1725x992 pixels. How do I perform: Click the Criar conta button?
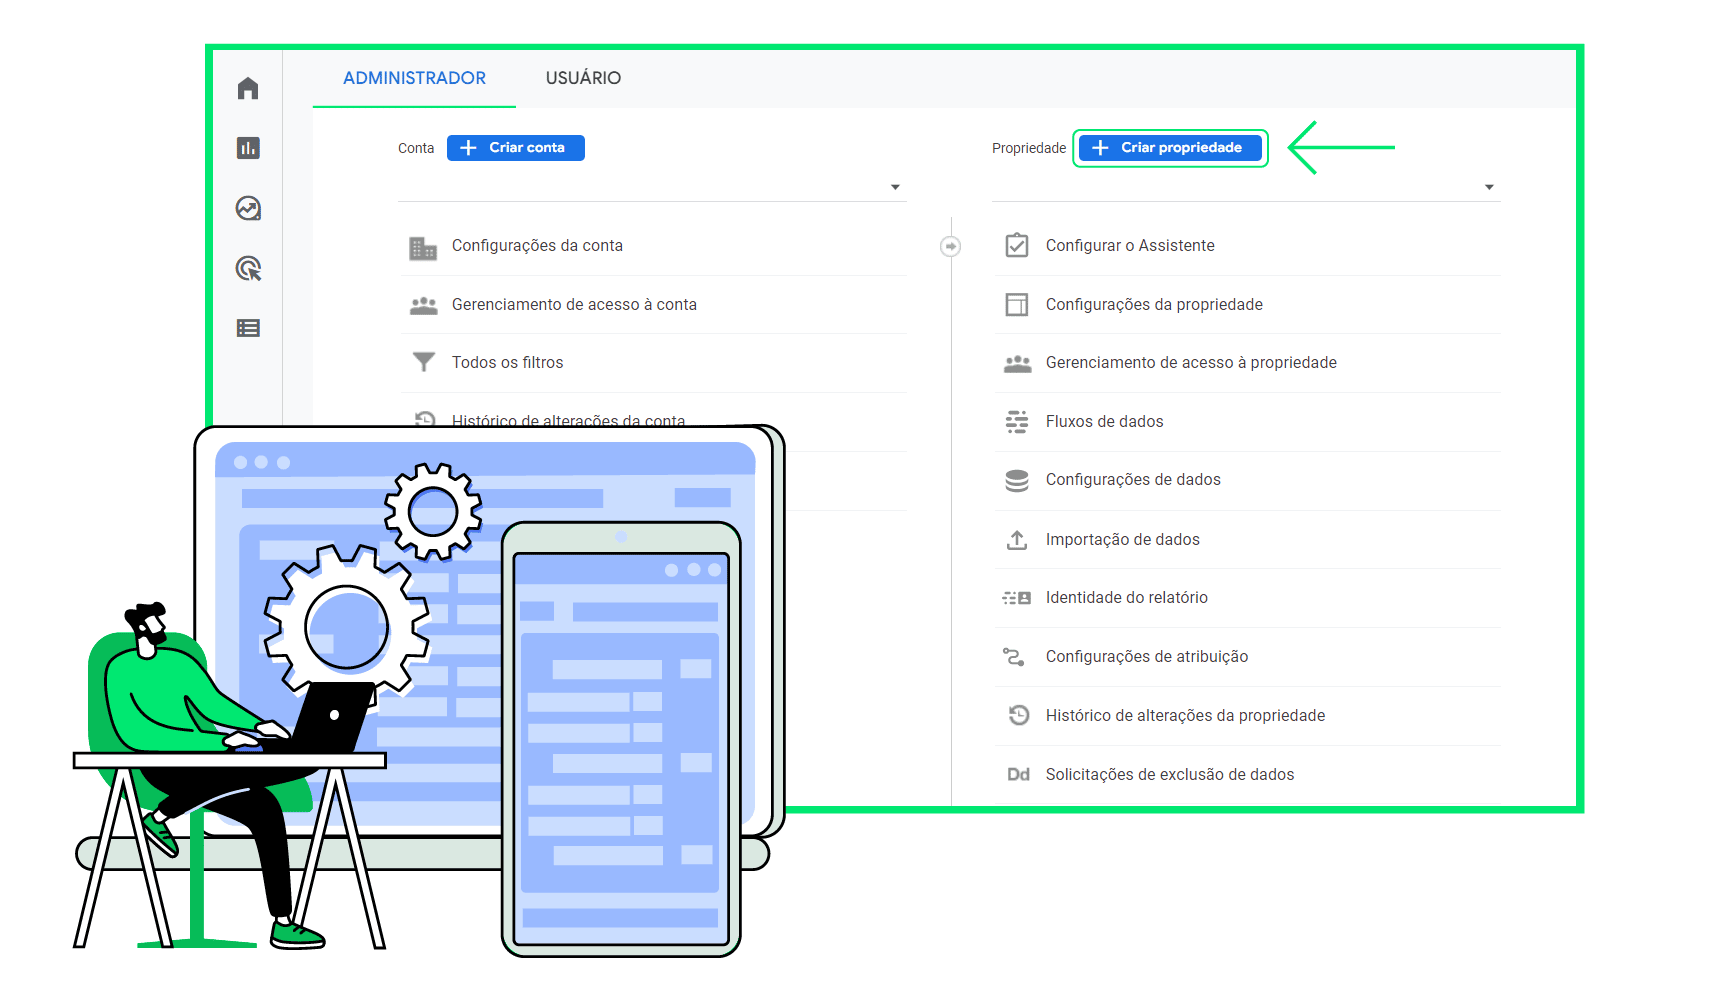[516, 148]
